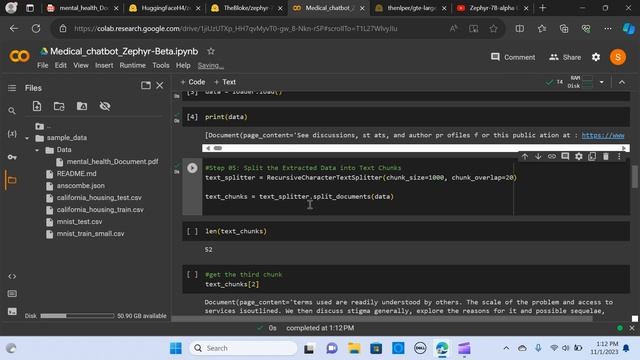Open code snippets sidebar icon

pyautogui.click(x=12, y=276)
